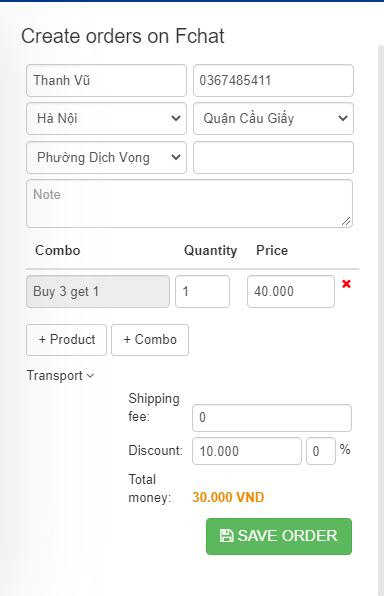Screen dimensions: 384x596
Task: Open the Hà Nội province dropdown
Action: point(106,118)
